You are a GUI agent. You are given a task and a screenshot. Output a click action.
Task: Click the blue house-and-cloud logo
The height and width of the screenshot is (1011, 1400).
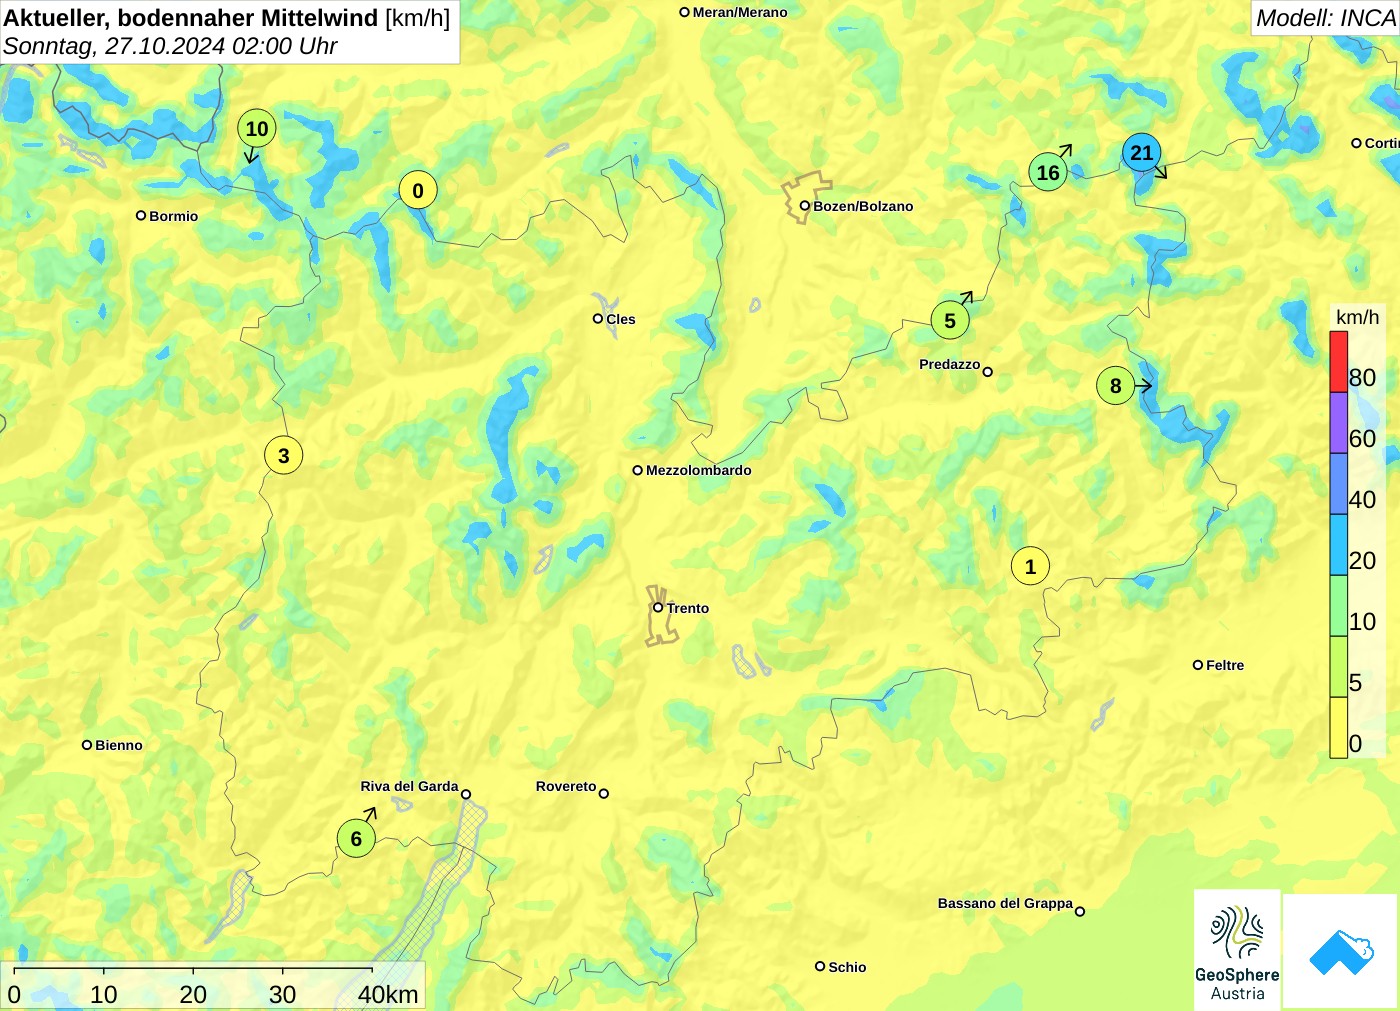(1341, 951)
